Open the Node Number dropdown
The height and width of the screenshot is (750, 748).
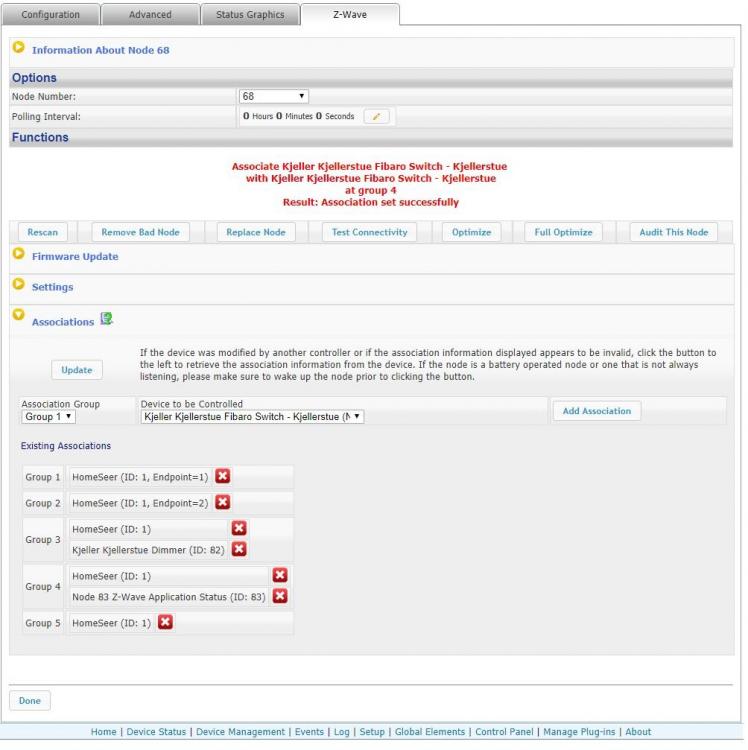[x=273, y=97]
